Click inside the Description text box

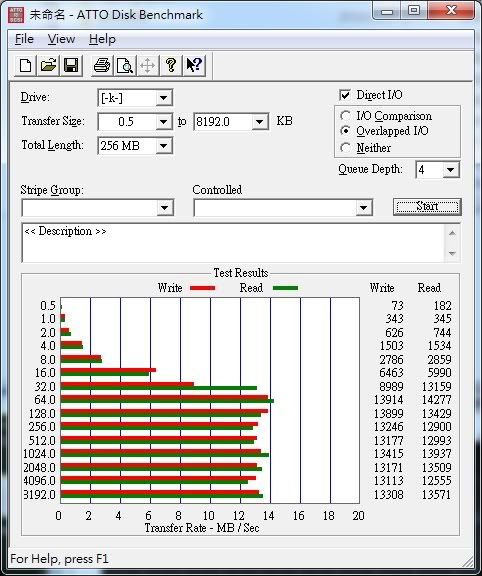(233, 243)
